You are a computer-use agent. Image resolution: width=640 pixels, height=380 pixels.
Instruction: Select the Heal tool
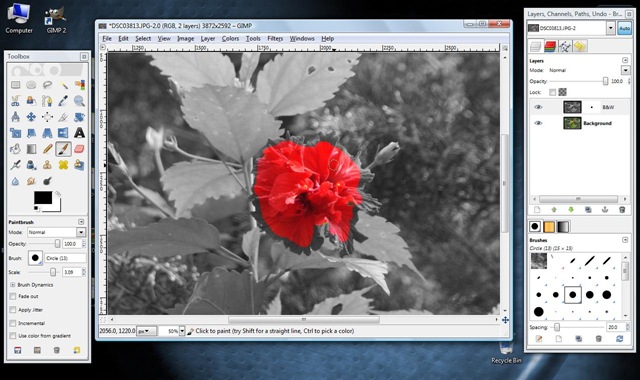point(63,165)
